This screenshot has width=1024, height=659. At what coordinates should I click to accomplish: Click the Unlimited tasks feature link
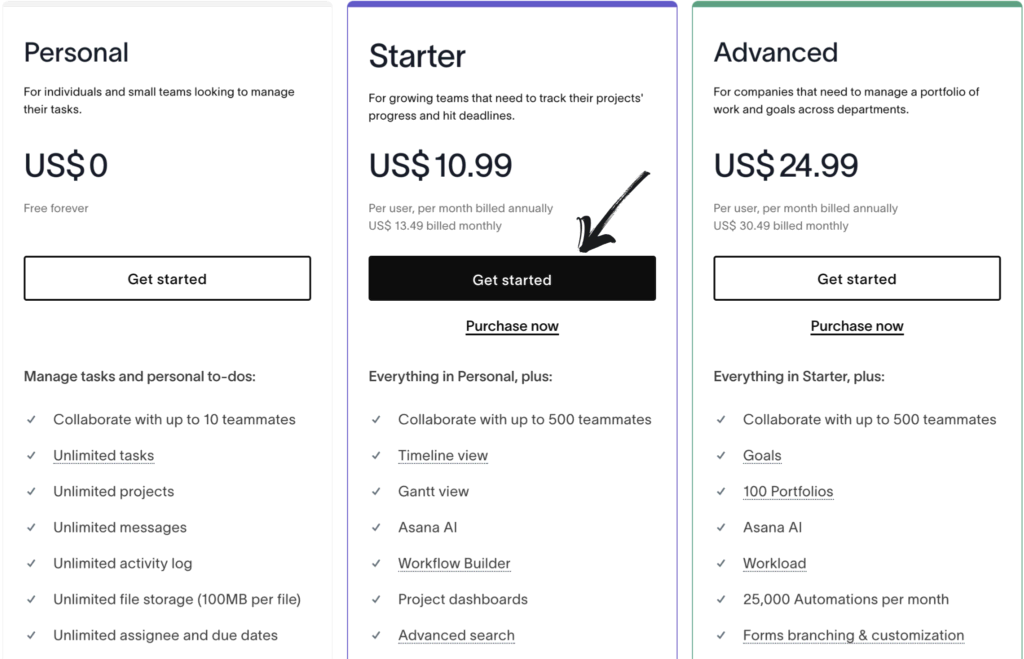(104, 456)
